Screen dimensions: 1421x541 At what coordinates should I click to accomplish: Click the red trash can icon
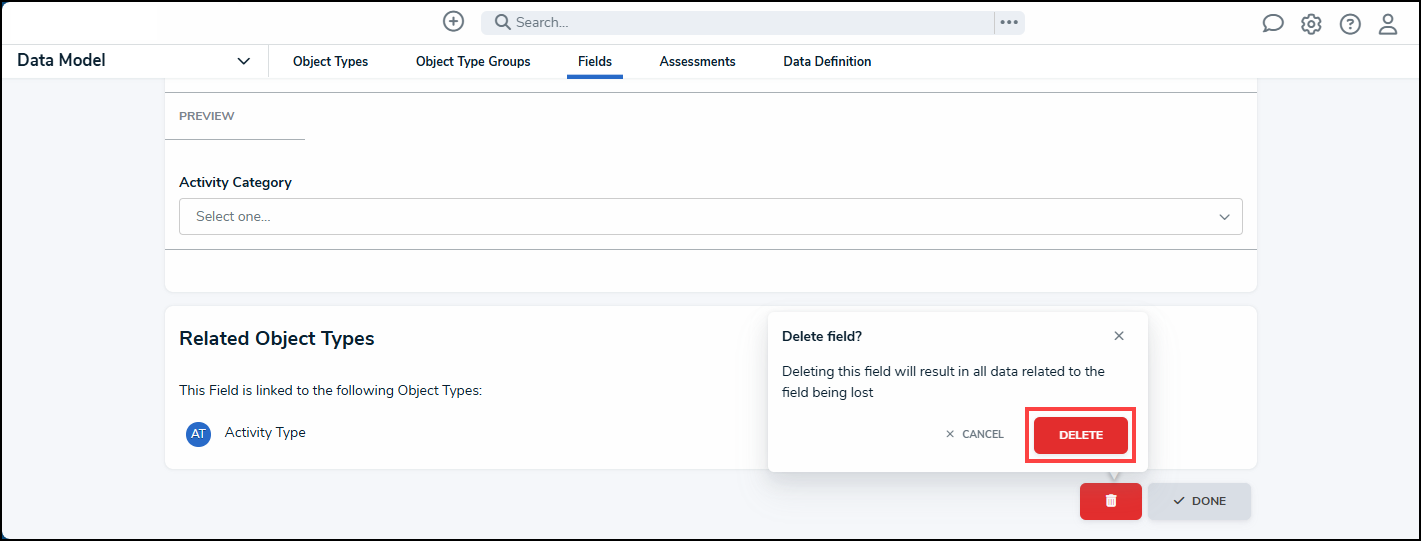[x=1110, y=501]
